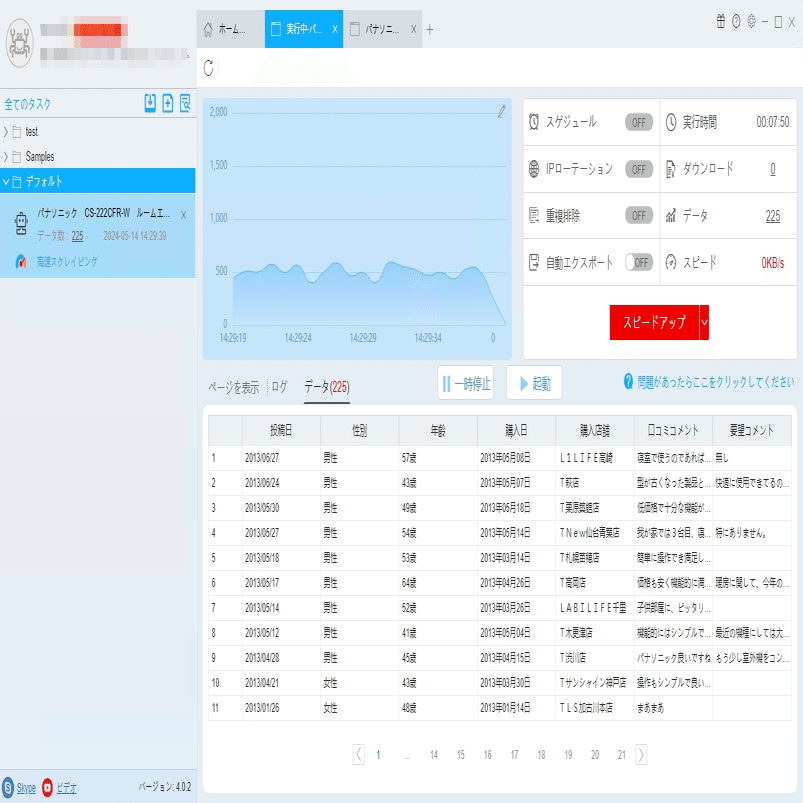Click the cell "T サンシャイン神戸店"
This screenshot has height=803, width=803.
click(593, 683)
